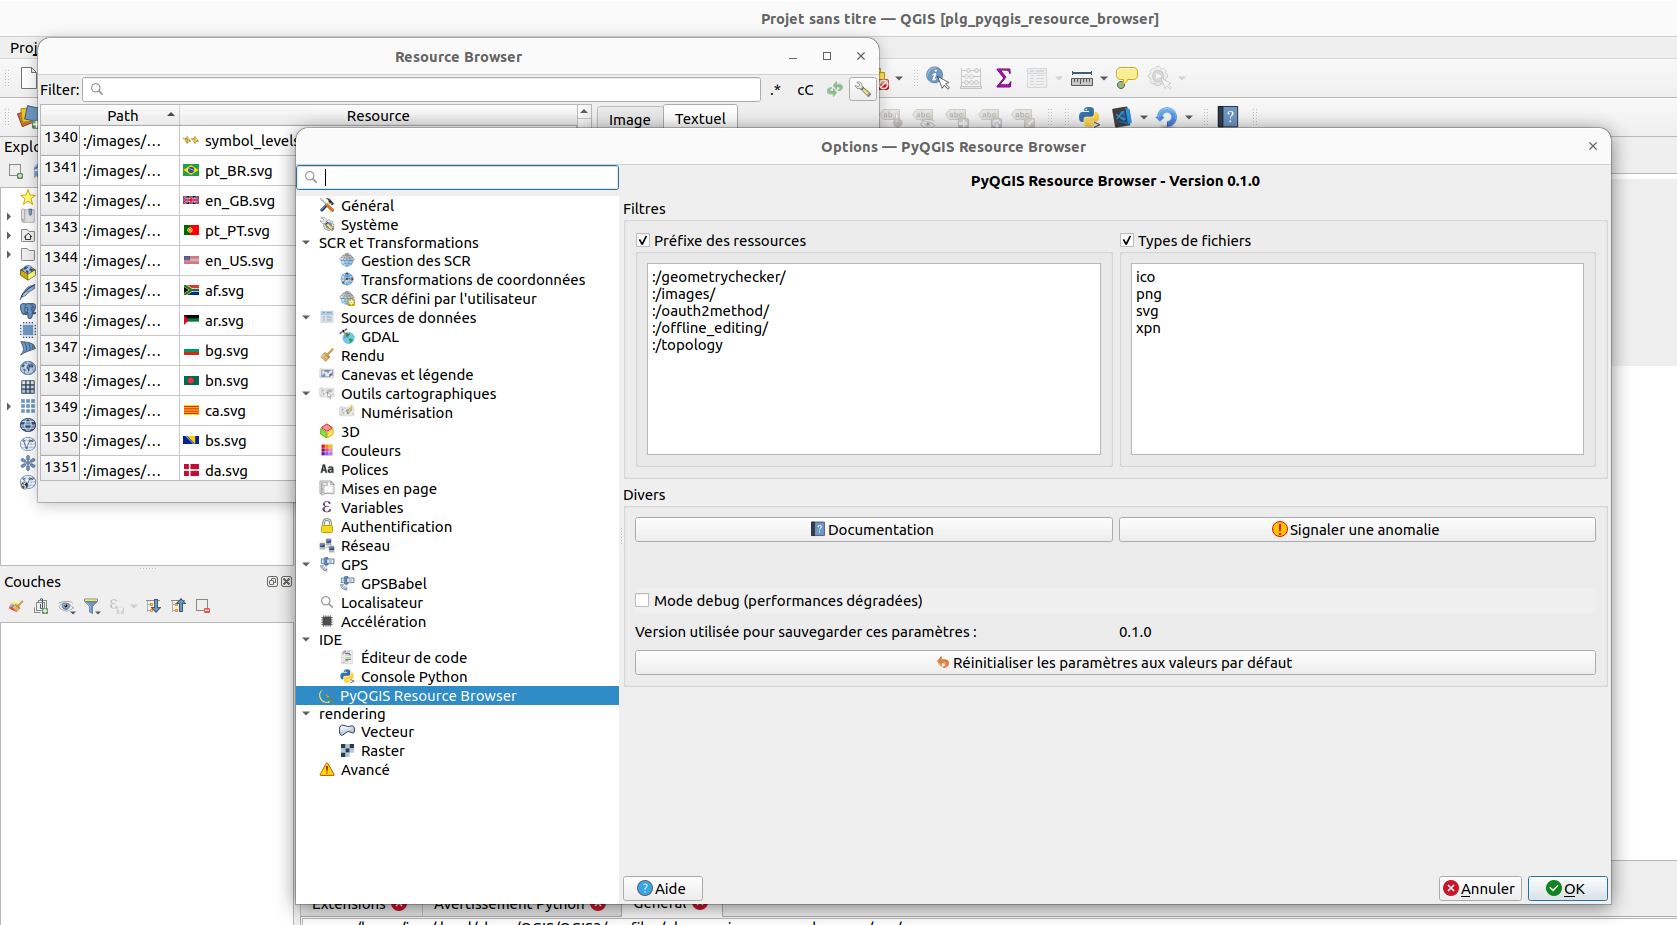Click the Annuler button
The height and width of the screenshot is (925, 1677).
click(x=1479, y=889)
